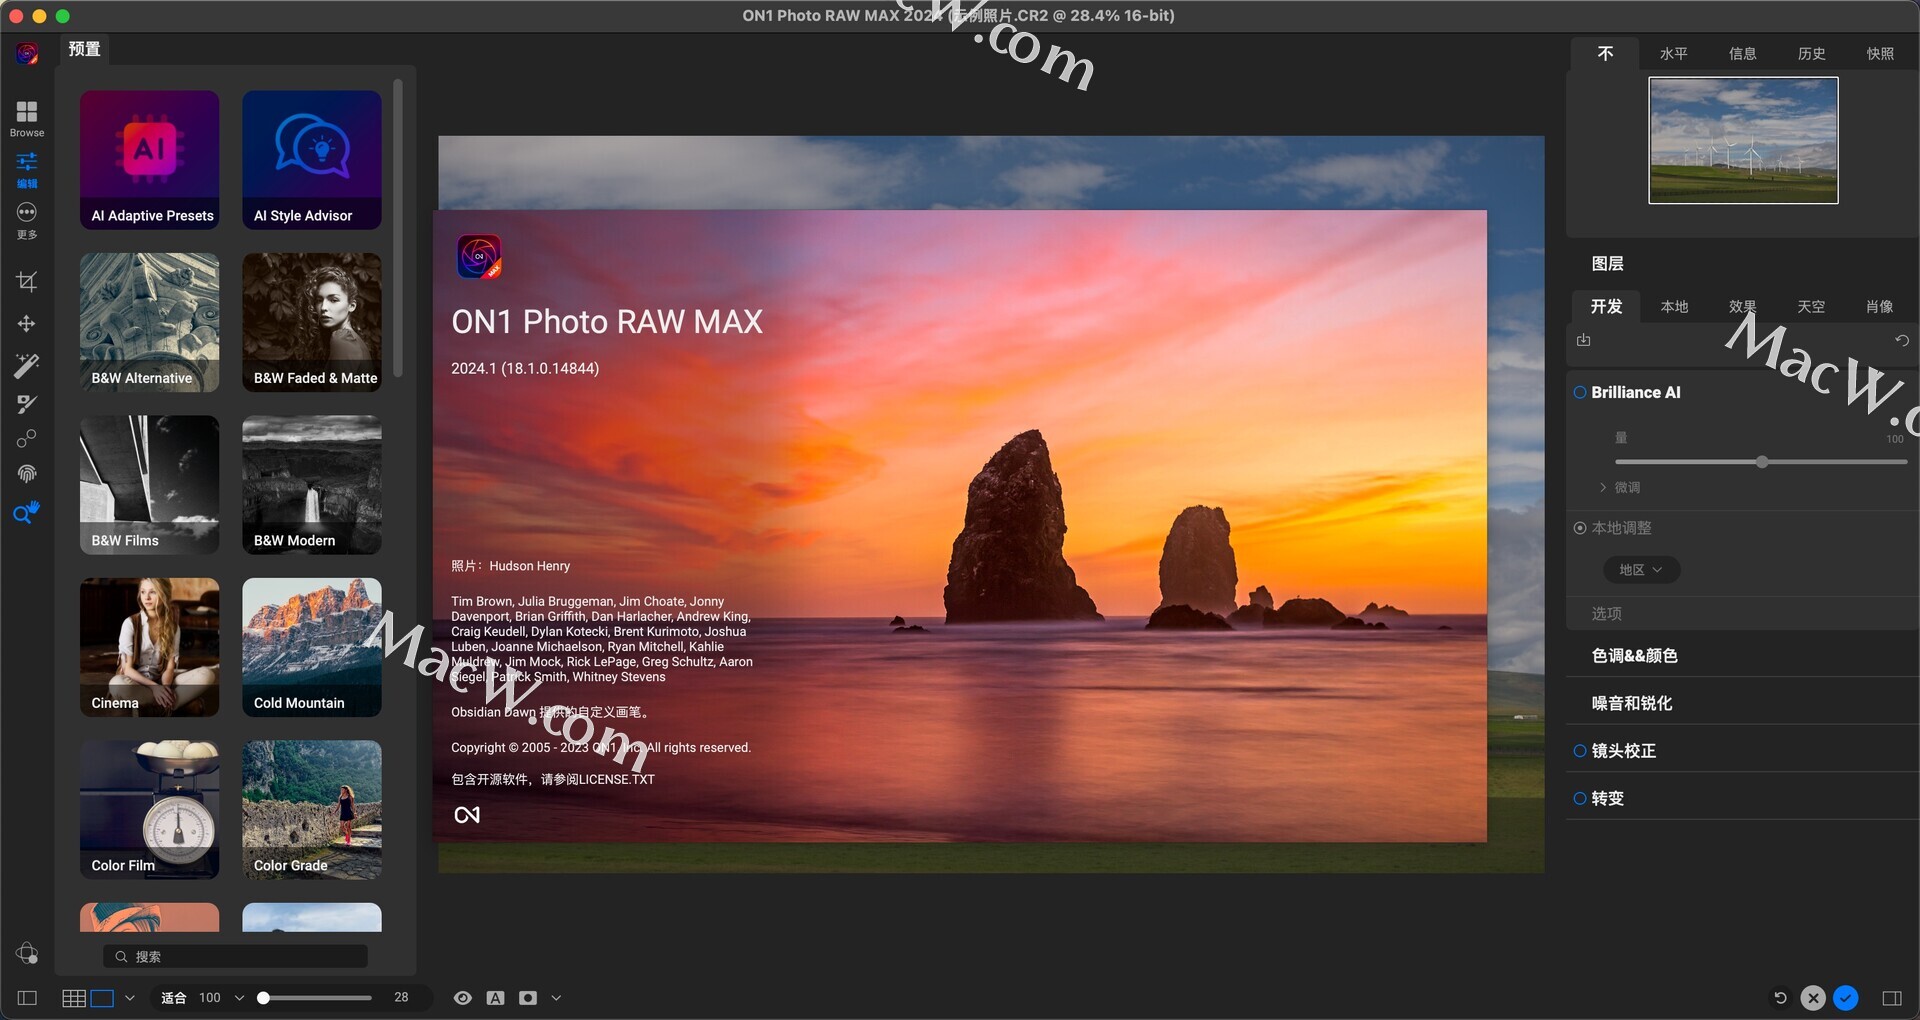Expand 微调 fine-tune section
Image resolution: width=1920 pixels, height=1020 pixels.
click(1620, 487)
